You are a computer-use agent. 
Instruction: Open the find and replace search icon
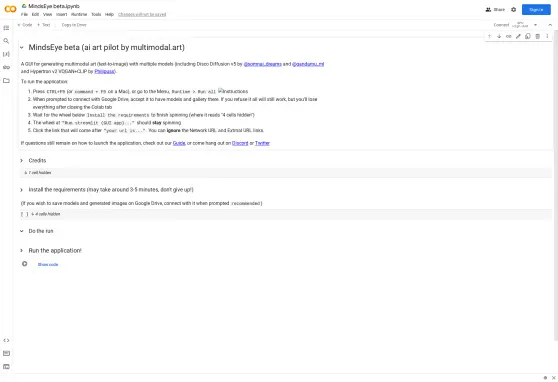click(x=6, y=41)
